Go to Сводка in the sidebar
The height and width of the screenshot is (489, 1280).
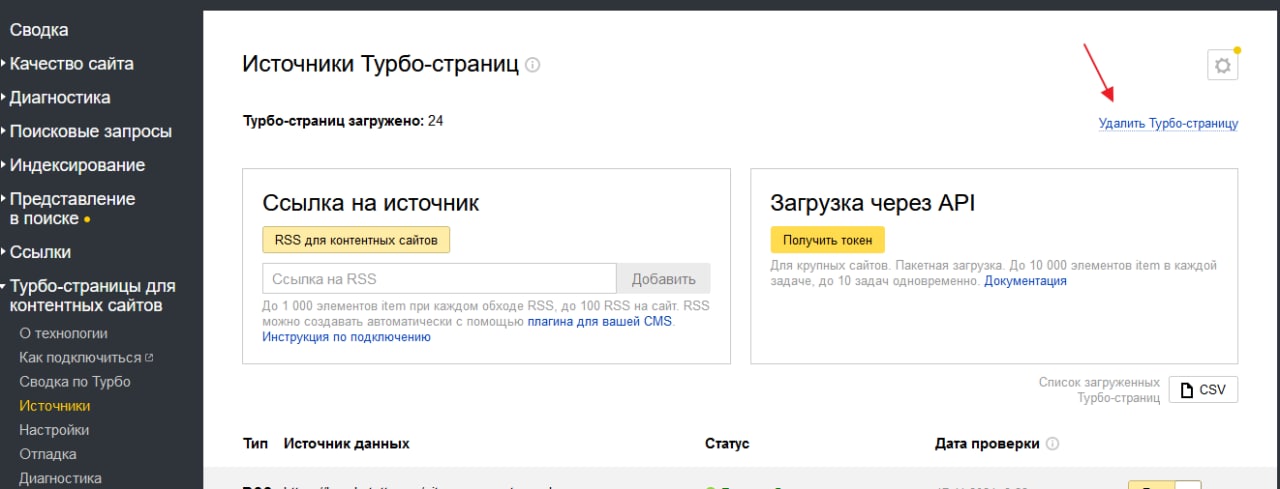[x=39, y=30]
